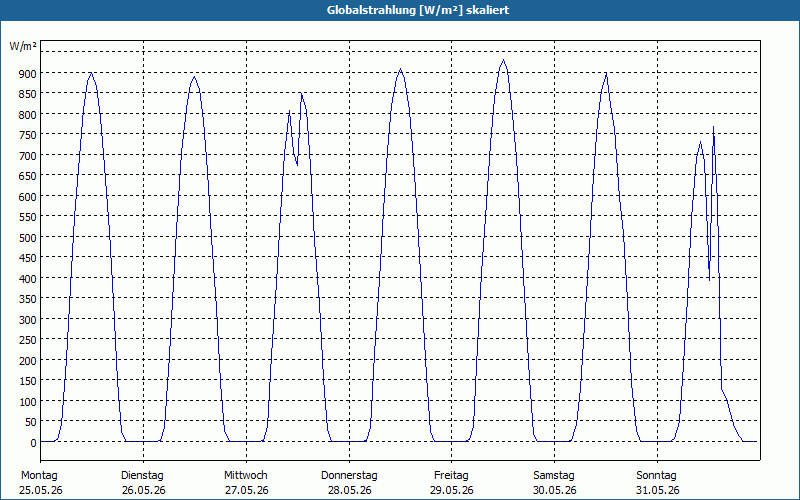800x500 pixels.
Task: Click the date '31.05.26'
Action: (658, 490)
